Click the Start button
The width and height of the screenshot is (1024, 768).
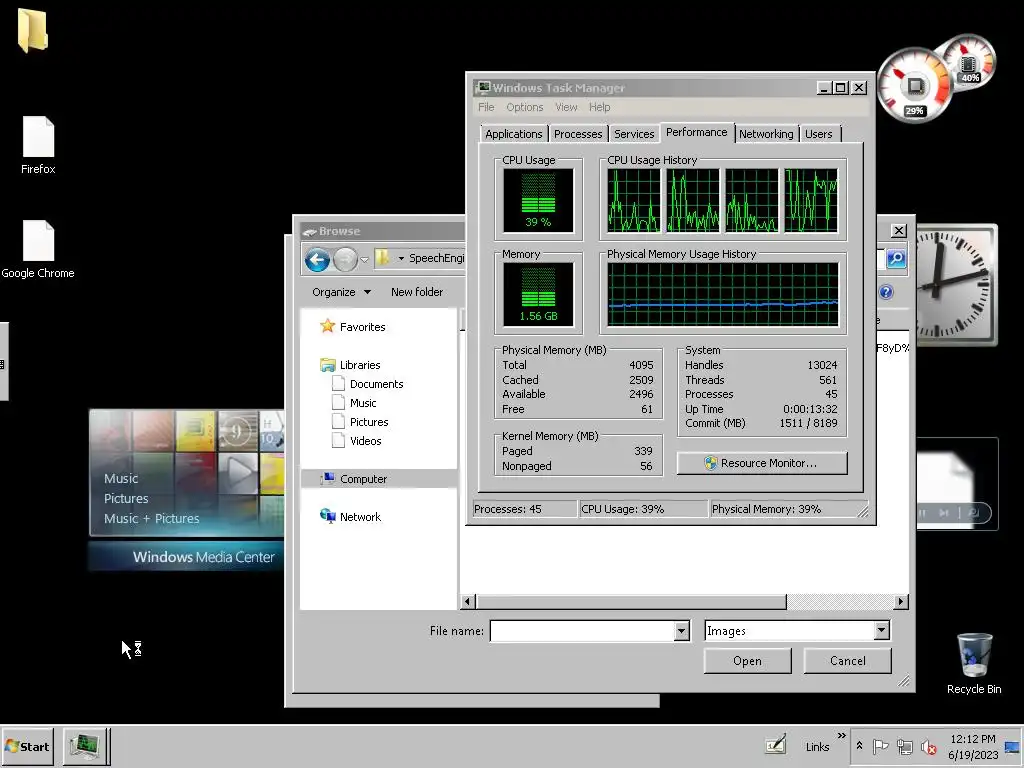click(27, 746)
